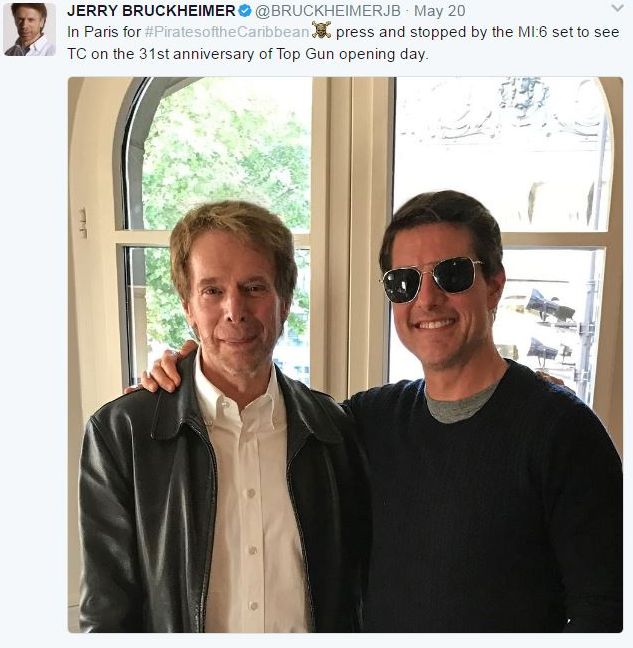Image resolution: width=633 pixels, height=648 pixels.
Task: Click the aviator sunglasses in the photo
Action: (433, 279)
